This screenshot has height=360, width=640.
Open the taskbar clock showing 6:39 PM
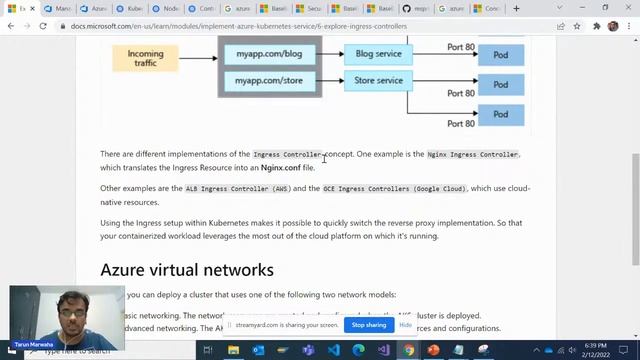coord(596,350)
